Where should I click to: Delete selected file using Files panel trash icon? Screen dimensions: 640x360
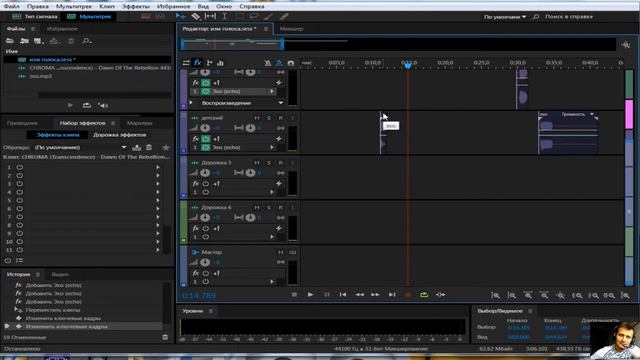click(x=71, y=41)
